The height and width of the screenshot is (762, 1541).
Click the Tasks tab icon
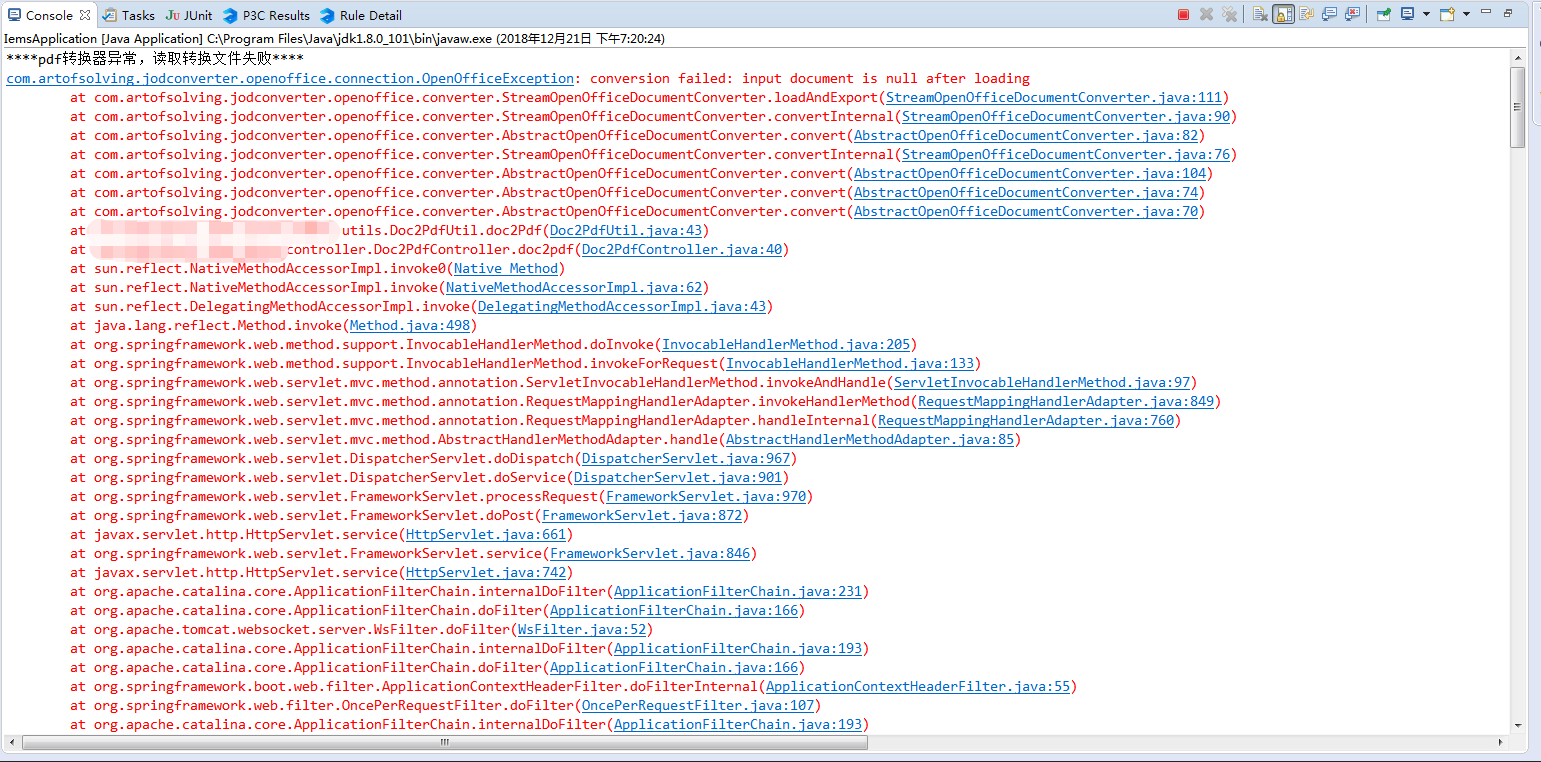coord(109,15)
